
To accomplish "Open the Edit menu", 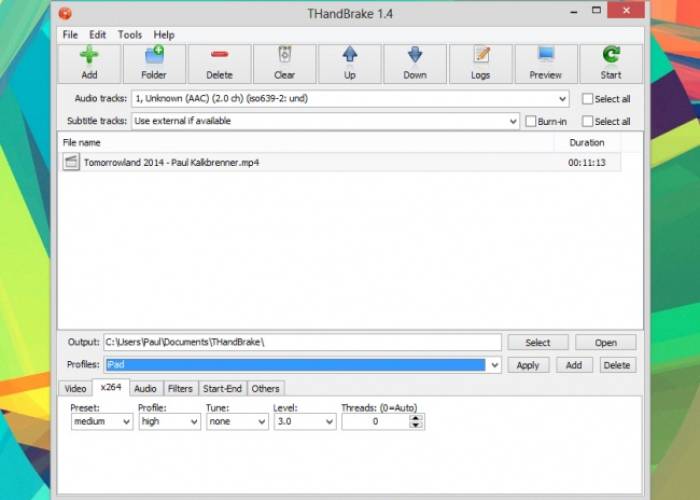I will 97,35.
